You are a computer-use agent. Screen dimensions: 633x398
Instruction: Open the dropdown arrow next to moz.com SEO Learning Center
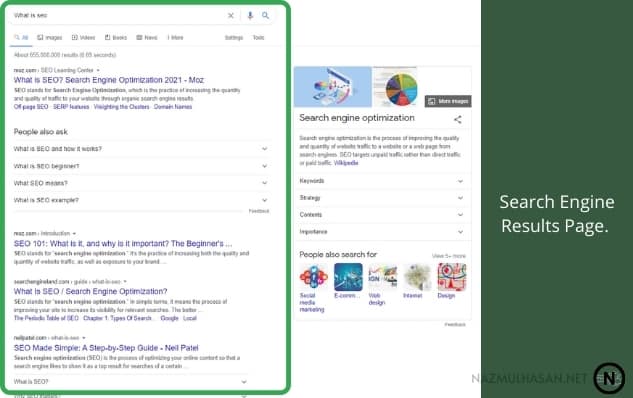click(98, 70)
